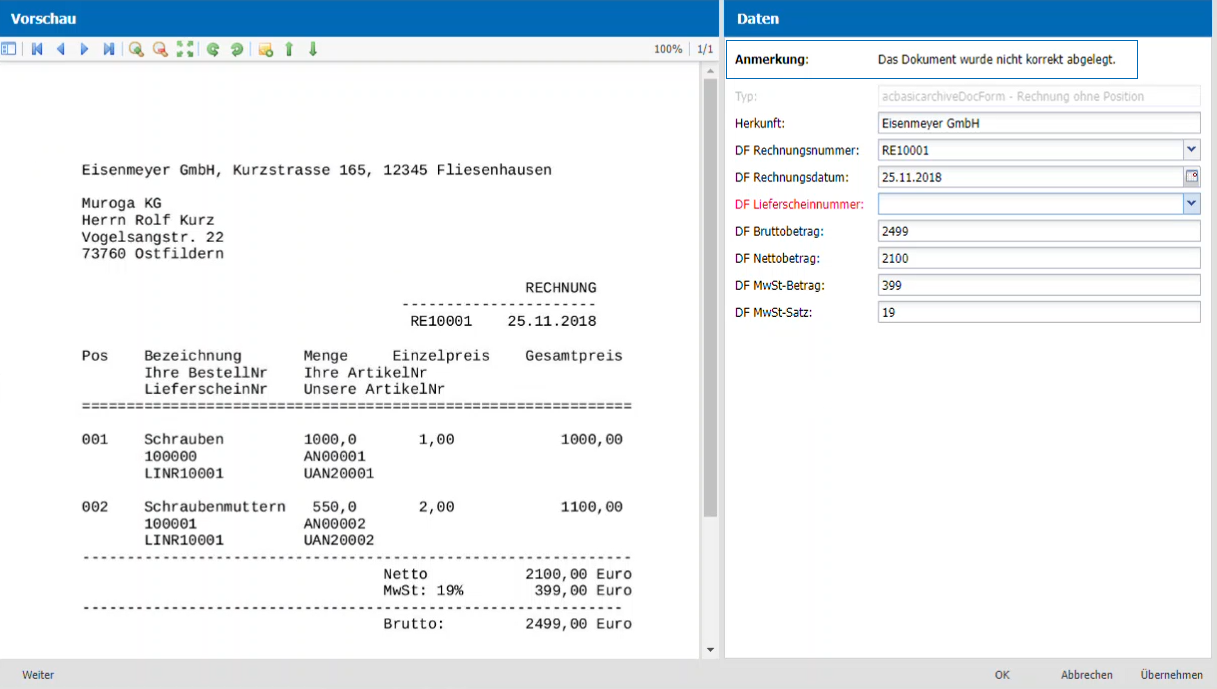The width and height of the screenshot is (1217, 689).
Task: Zoom in on the preview
Action: click(x=136, y=49)
